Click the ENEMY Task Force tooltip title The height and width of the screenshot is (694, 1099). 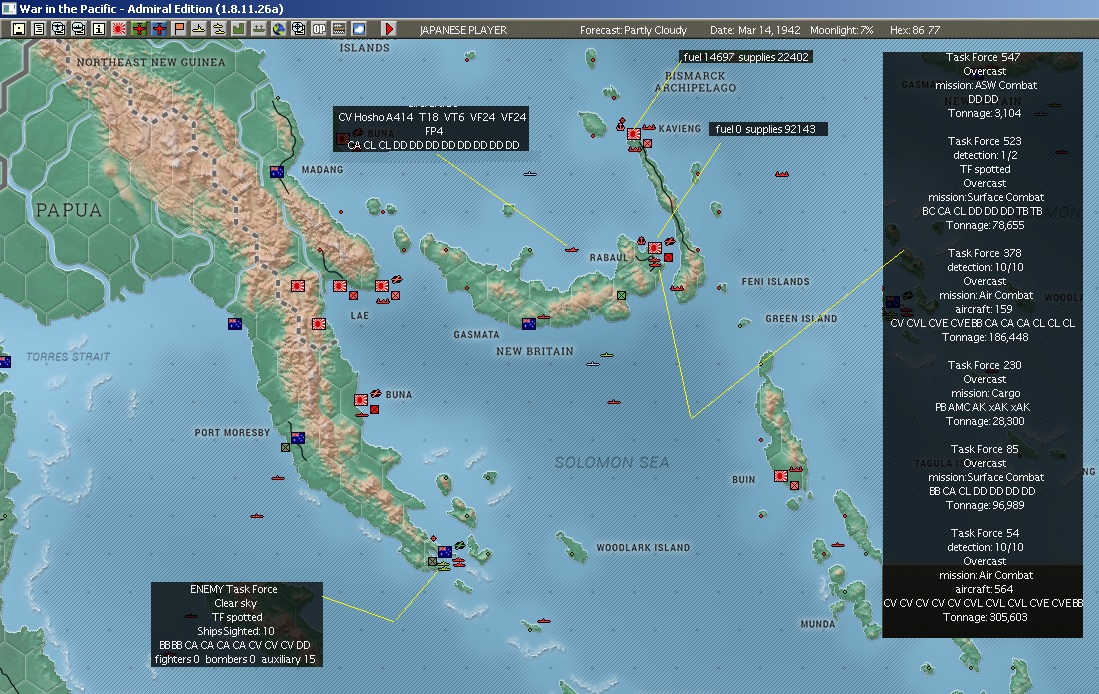(233, 589)
